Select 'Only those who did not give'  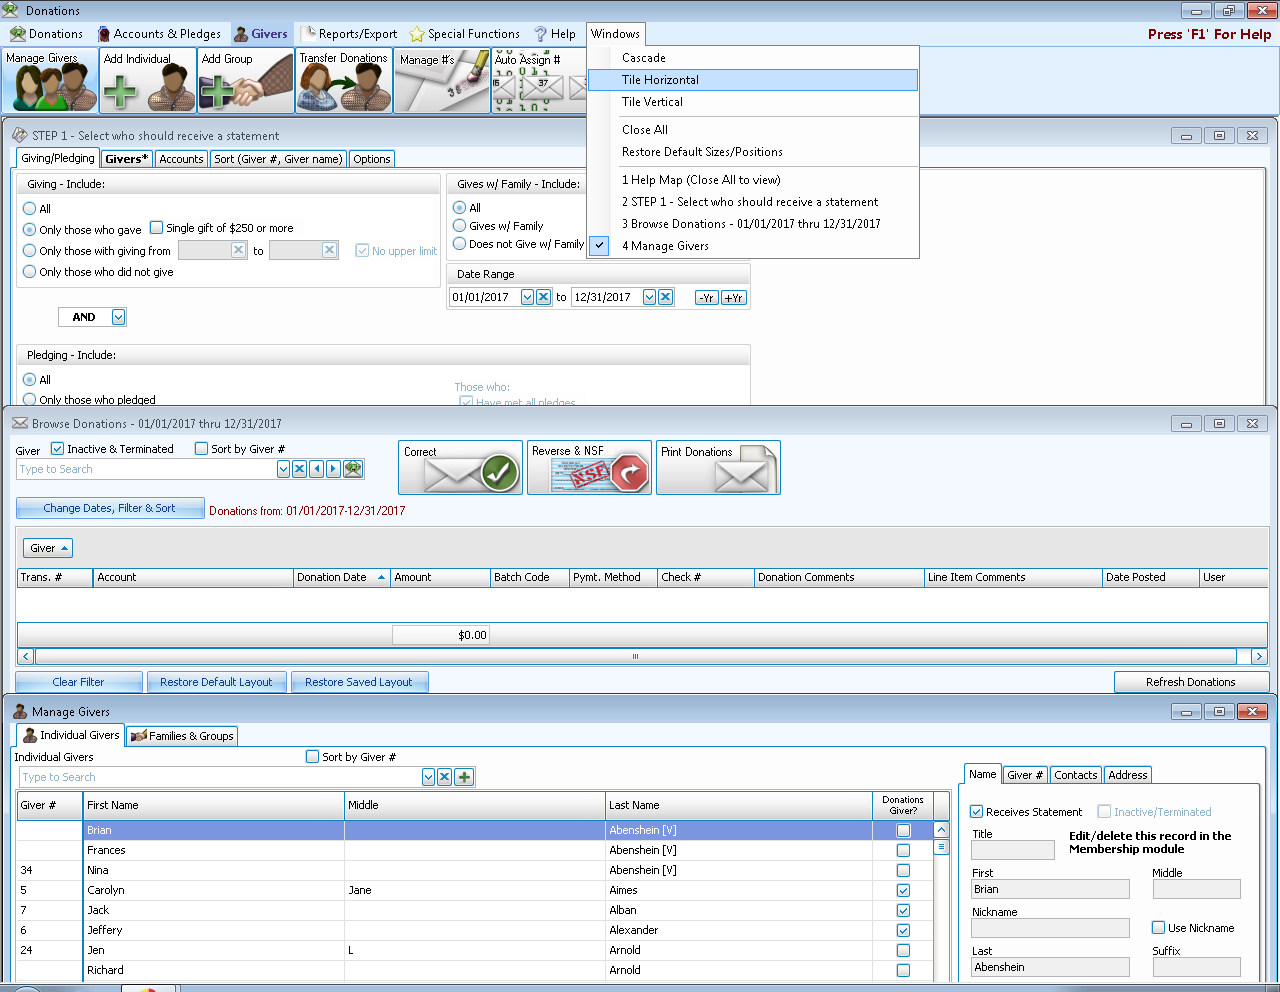[x=30, y=272]
